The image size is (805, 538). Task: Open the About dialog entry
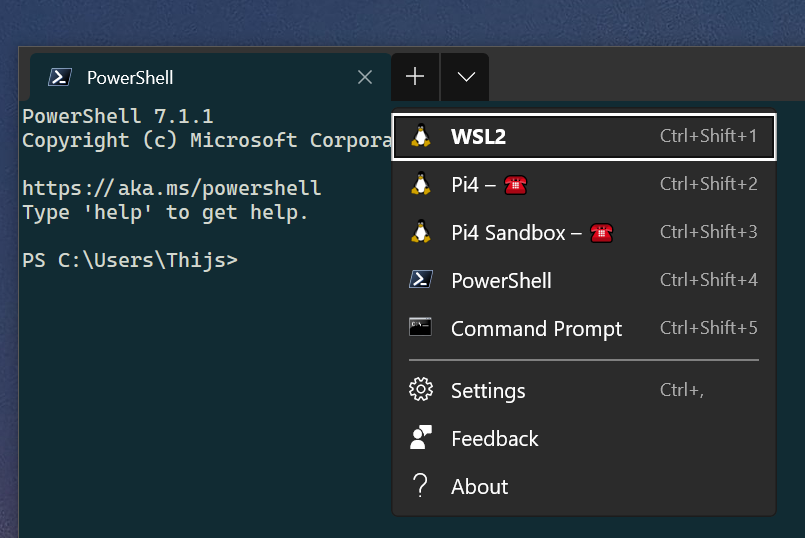(584, 486)
